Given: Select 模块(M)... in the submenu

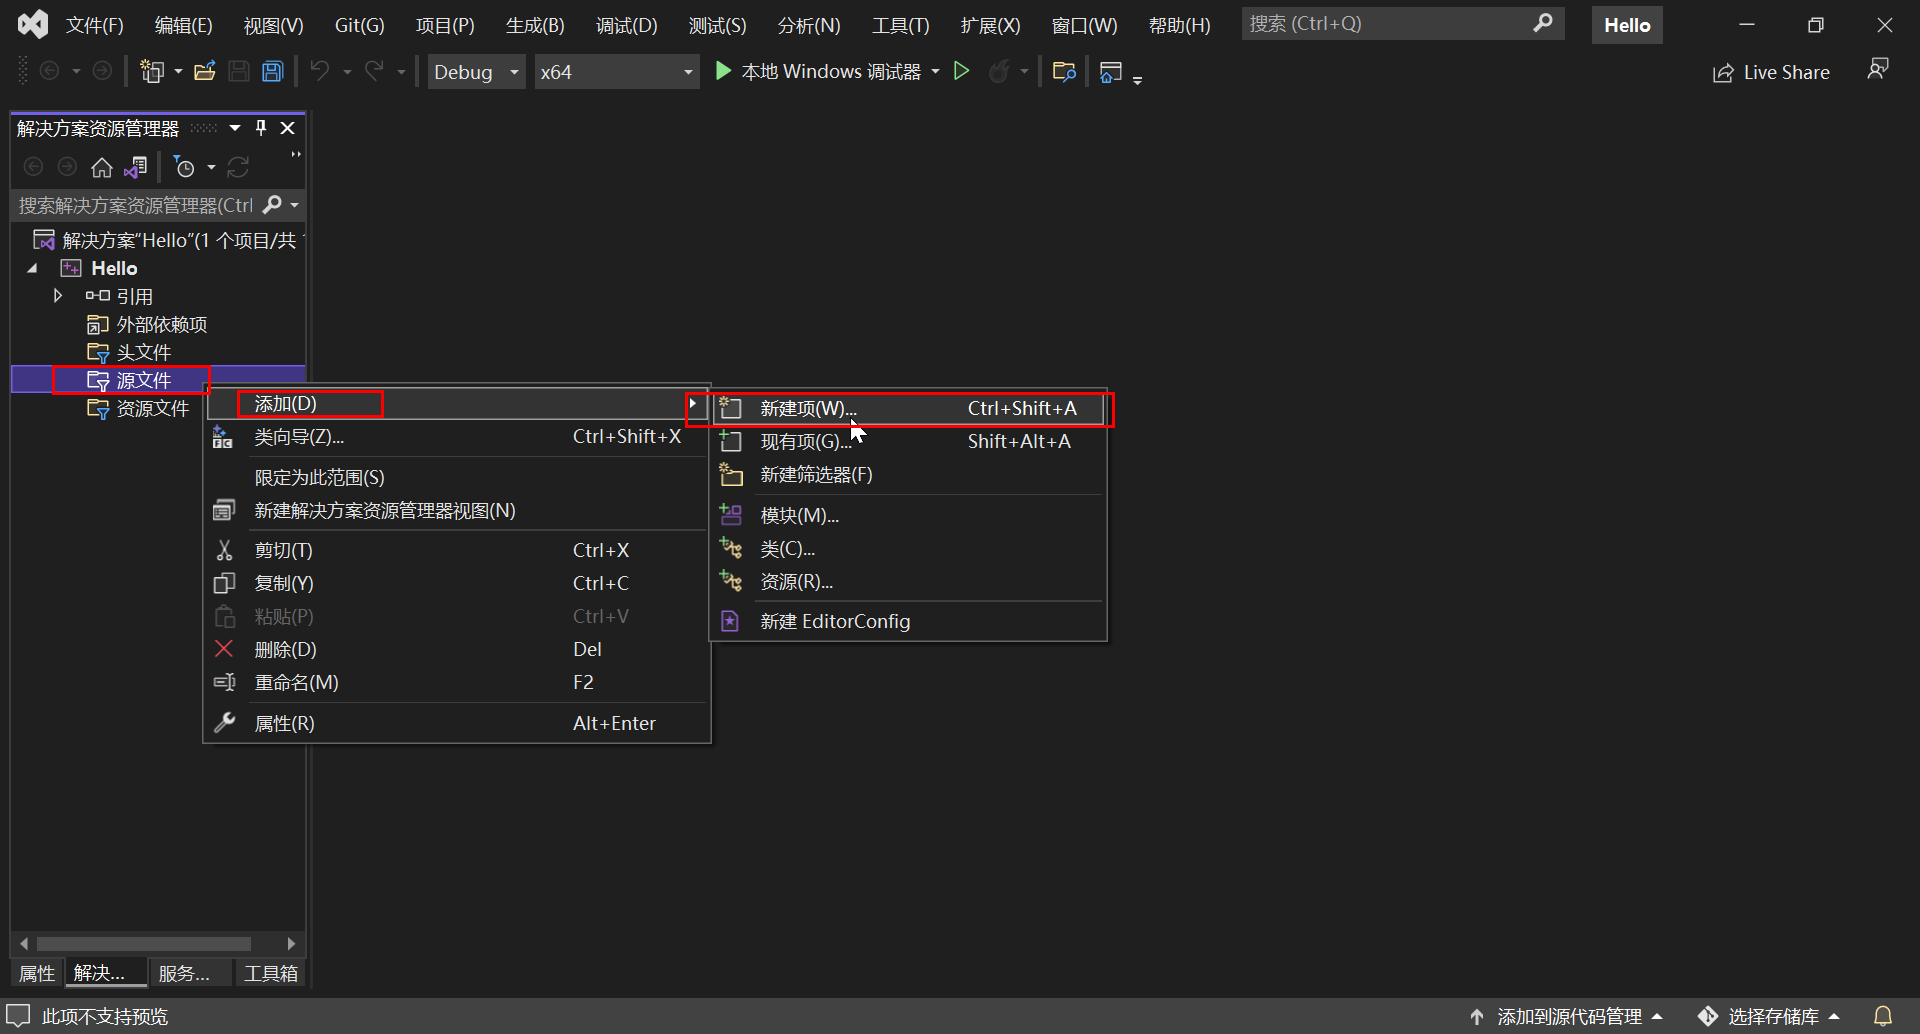Looking at the screenshot, I should 908,515.
